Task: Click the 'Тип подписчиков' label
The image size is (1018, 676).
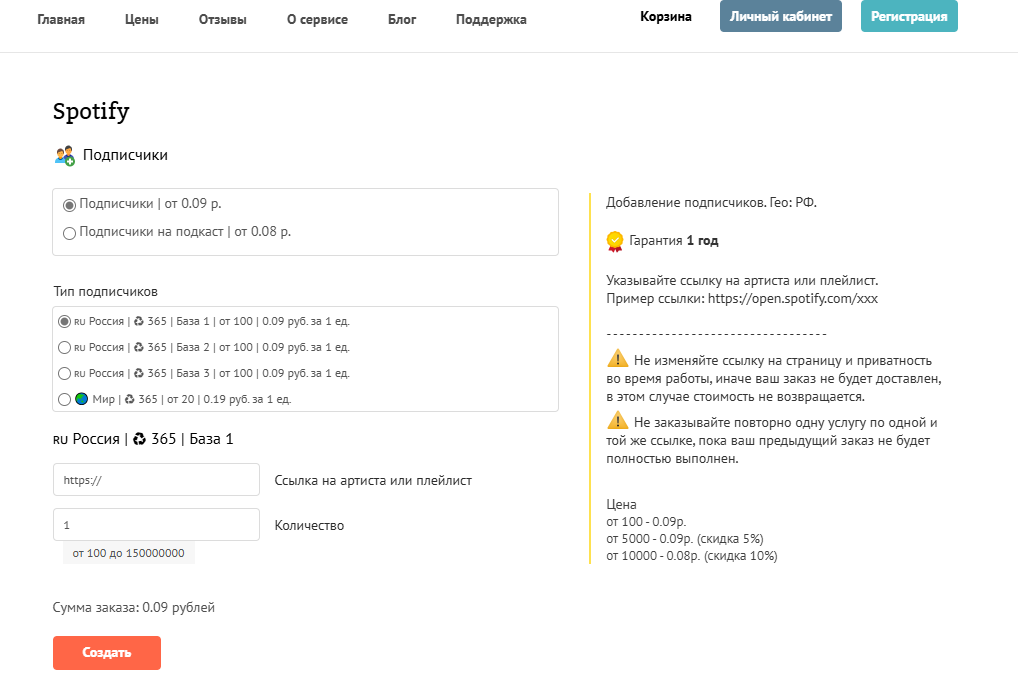Action: coord(106,292)
